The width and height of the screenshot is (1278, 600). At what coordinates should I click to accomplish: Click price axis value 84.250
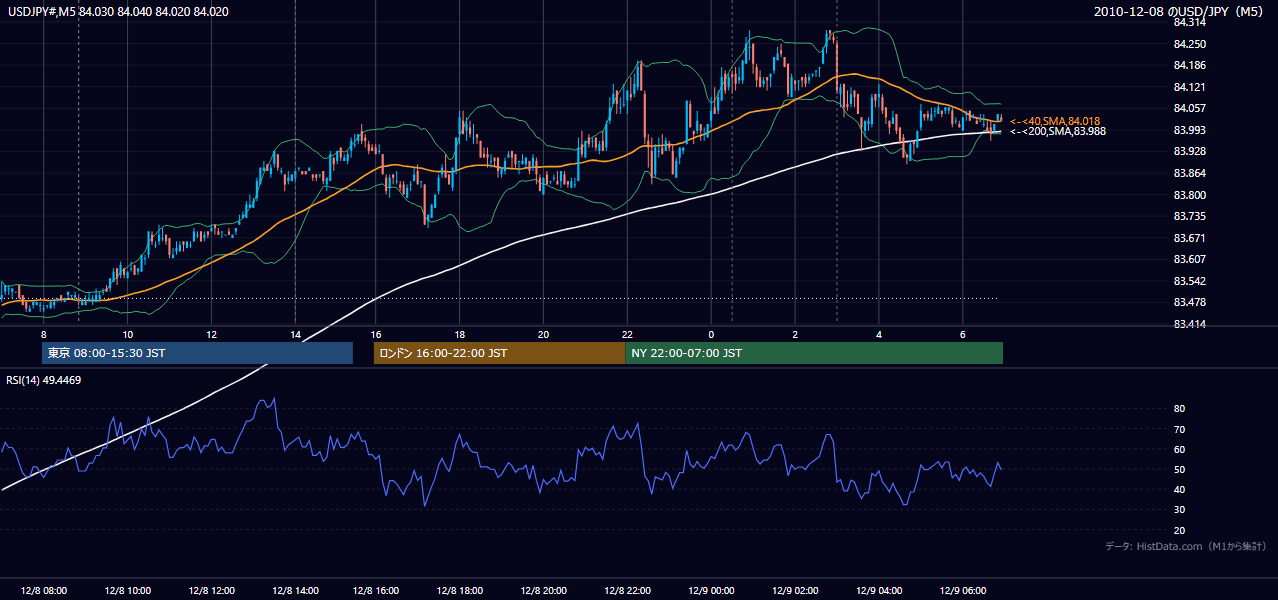coord(1189,44)
